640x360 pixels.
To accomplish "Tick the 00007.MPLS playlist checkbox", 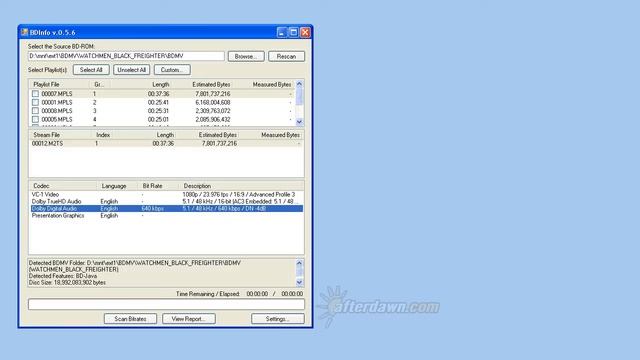I will tap(35, 94).
